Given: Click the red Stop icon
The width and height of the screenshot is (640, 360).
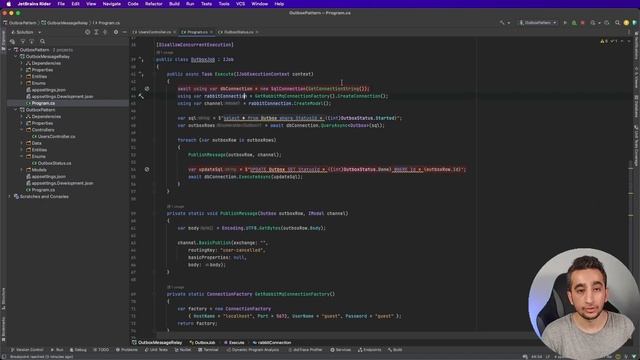Looking at the screenshot, I should click(583, 23).
